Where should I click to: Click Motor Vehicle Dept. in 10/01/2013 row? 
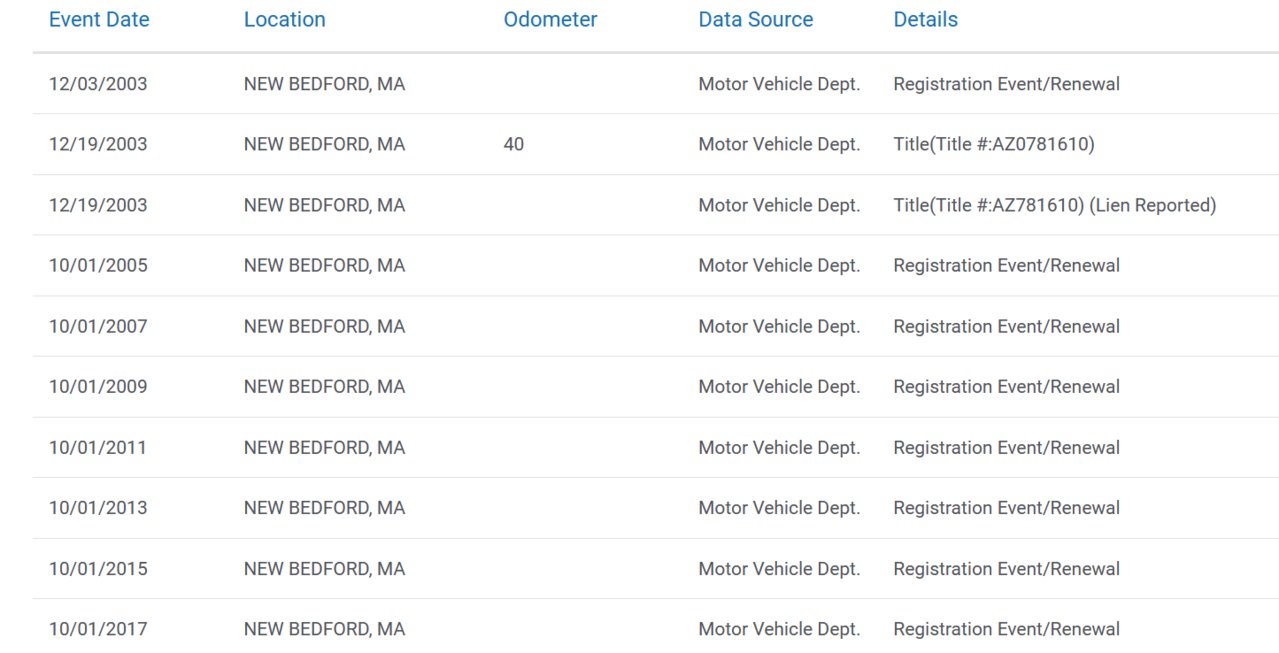click(779, 508)
